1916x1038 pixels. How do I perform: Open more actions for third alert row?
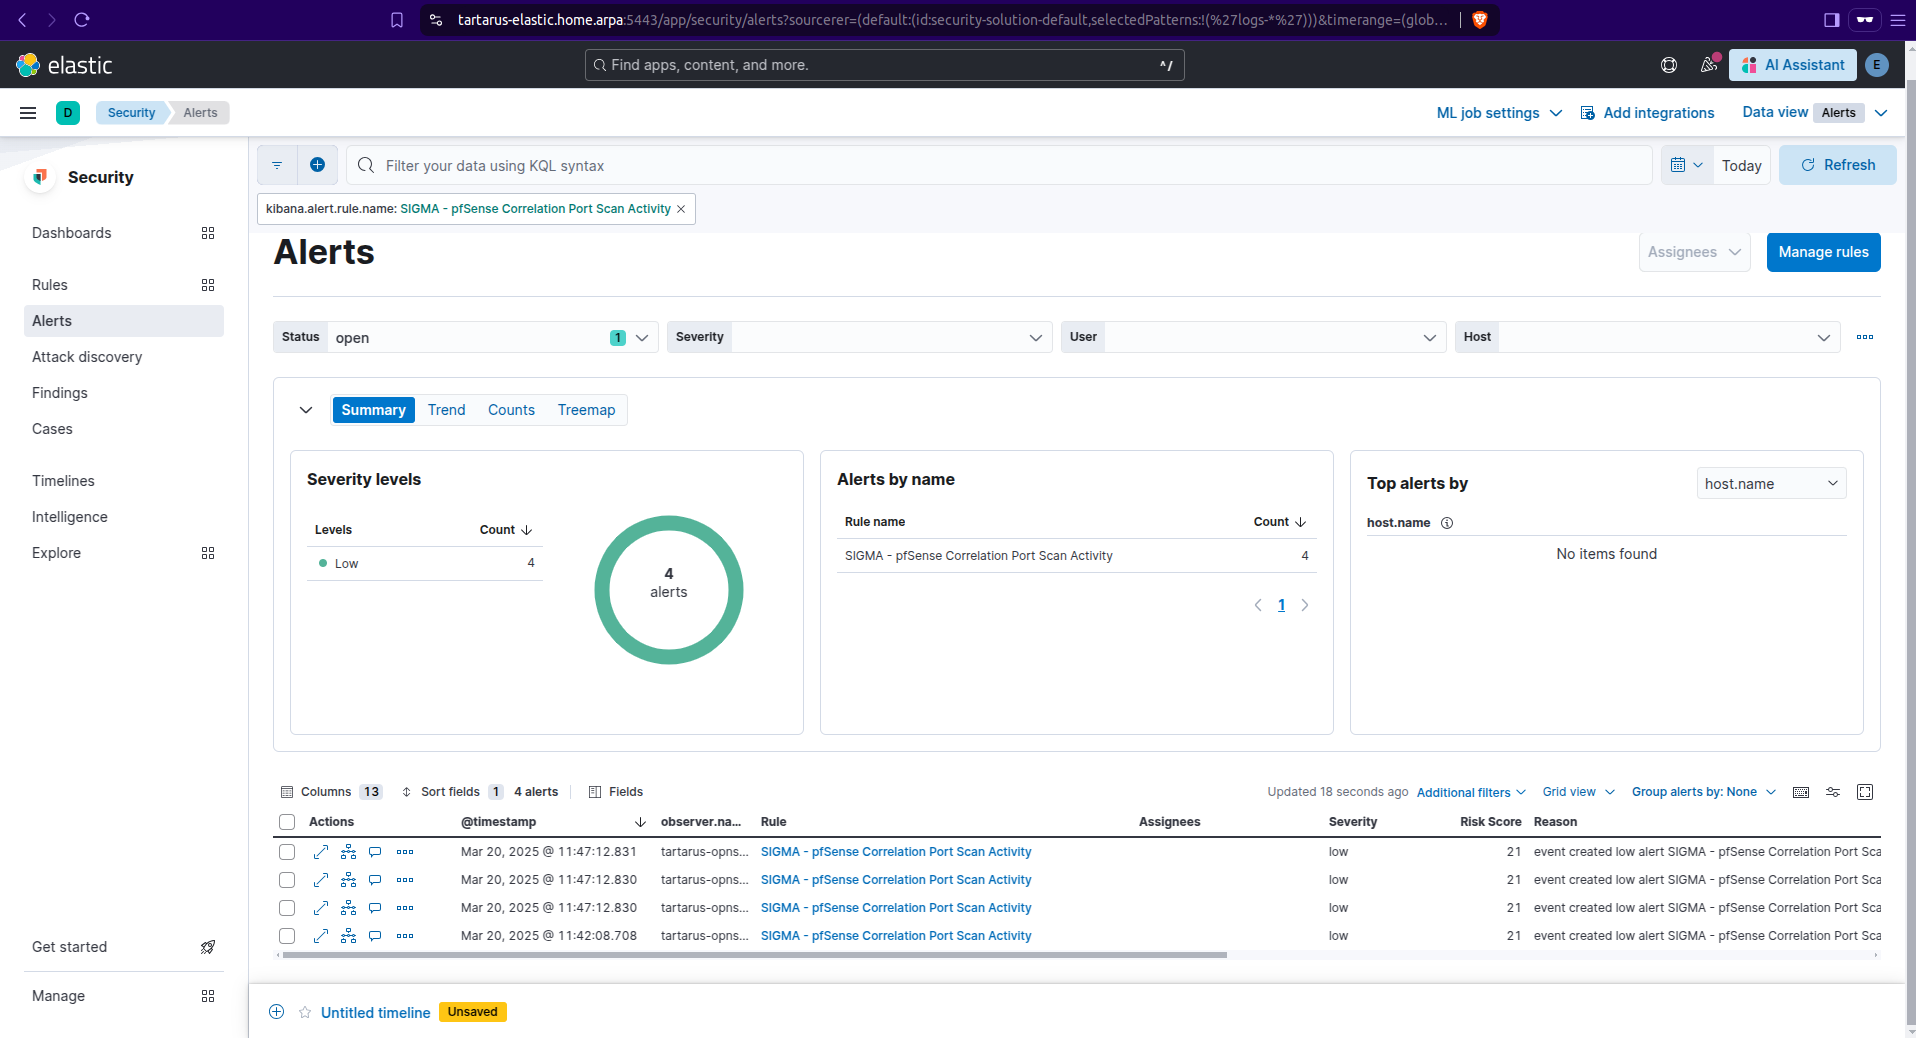pos(405,908)
